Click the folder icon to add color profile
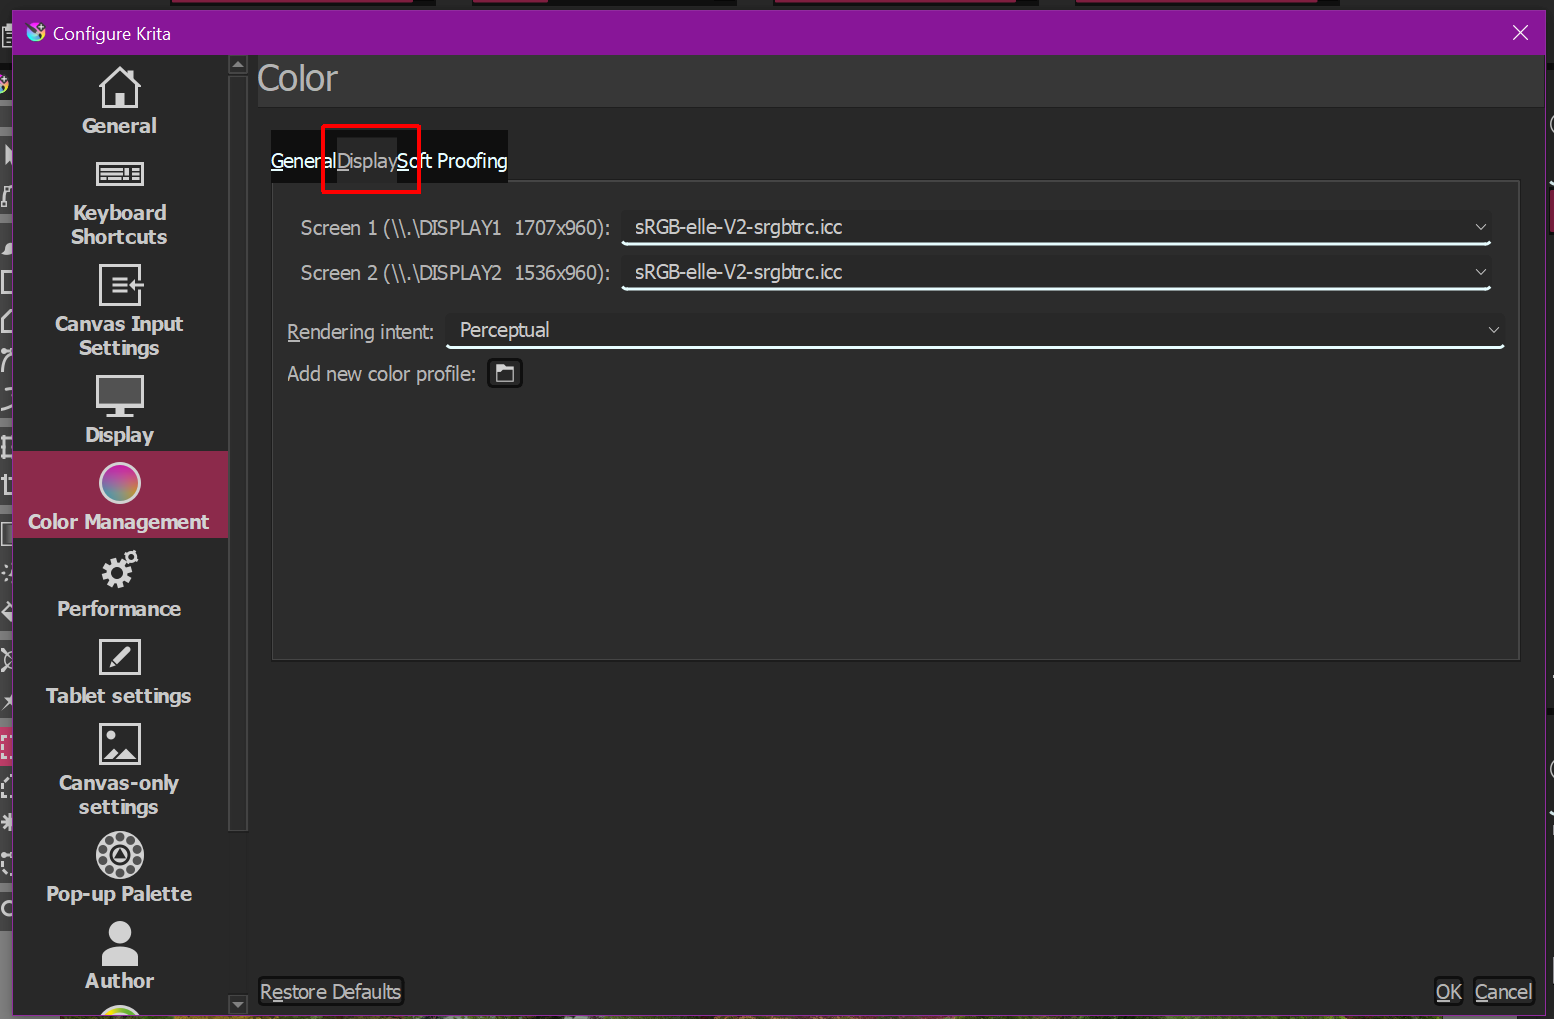 pyautogui.click(x=505, y=373)
